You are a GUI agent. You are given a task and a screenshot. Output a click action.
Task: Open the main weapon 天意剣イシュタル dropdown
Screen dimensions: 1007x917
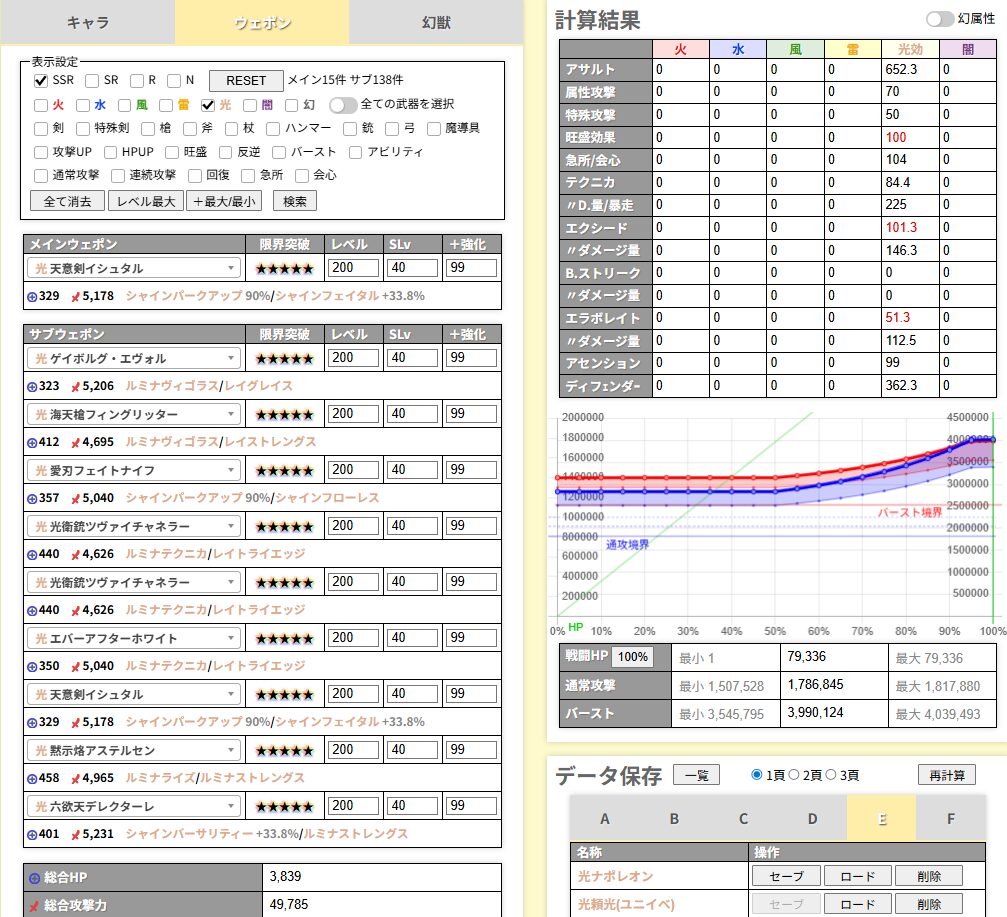click(133, 269)
